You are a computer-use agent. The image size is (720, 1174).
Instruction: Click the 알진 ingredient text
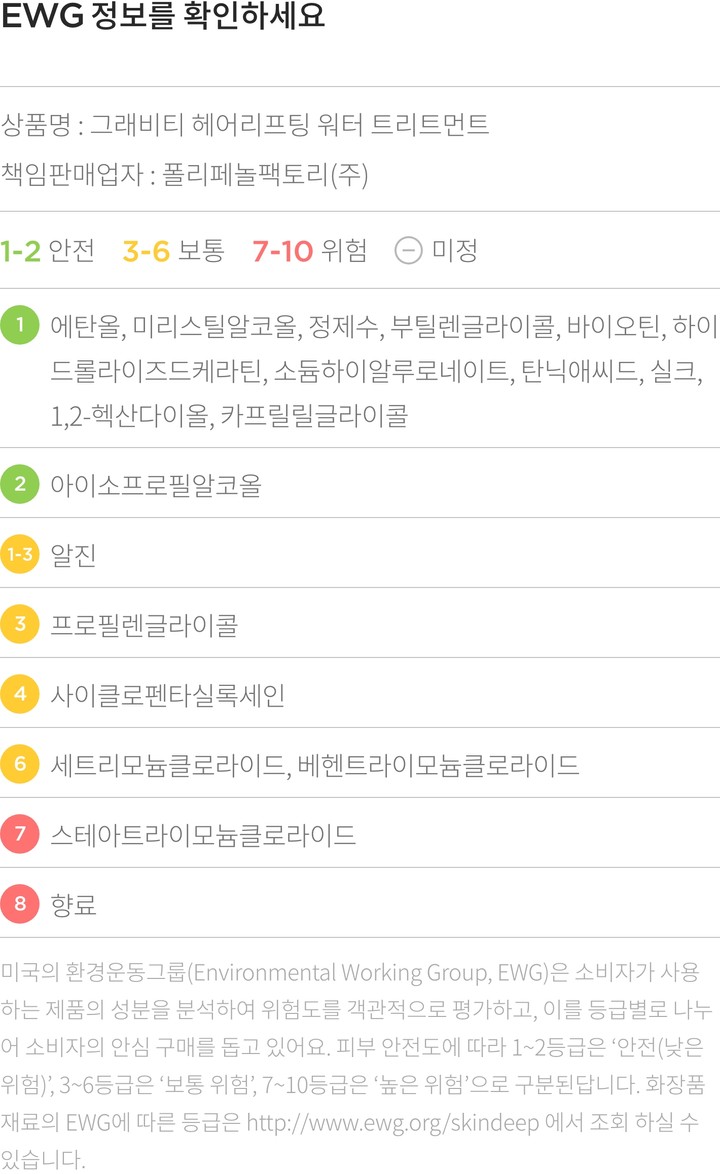pos(73,555)
